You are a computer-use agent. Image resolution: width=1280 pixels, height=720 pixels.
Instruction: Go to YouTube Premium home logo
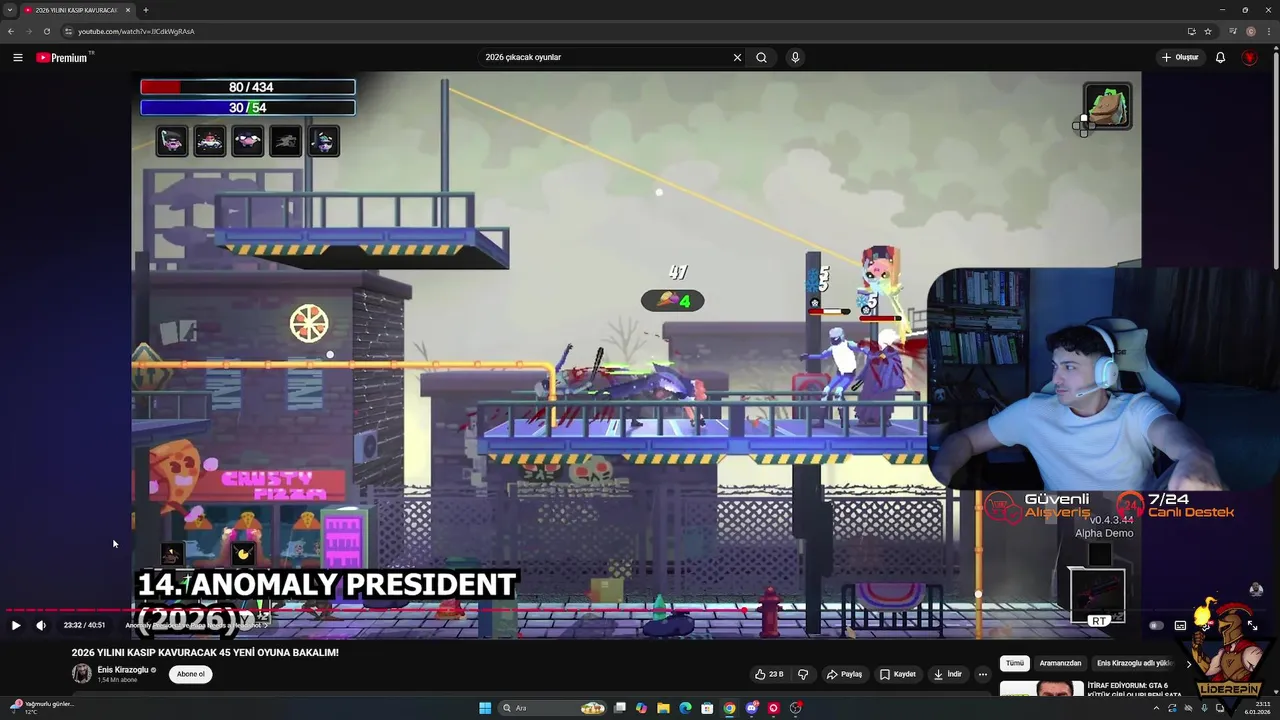(64, 57)
